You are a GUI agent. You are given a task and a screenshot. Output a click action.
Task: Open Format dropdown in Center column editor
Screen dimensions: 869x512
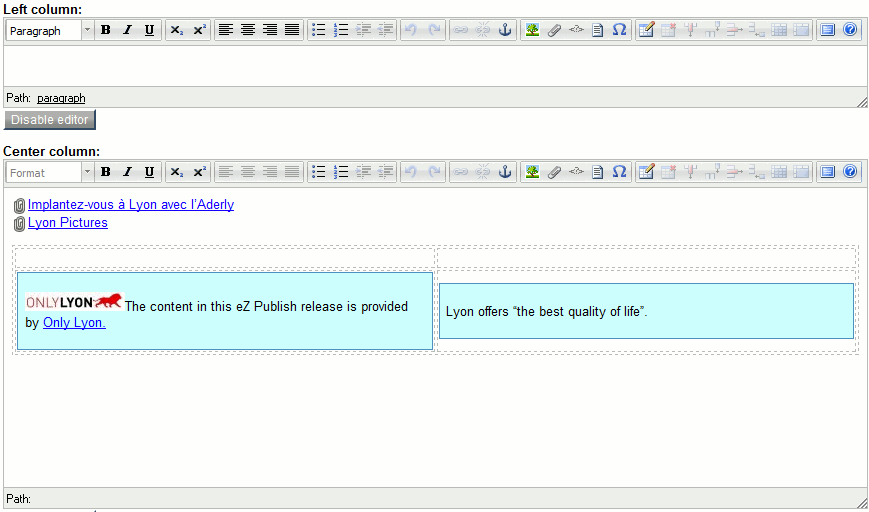(x=50, y=172)
